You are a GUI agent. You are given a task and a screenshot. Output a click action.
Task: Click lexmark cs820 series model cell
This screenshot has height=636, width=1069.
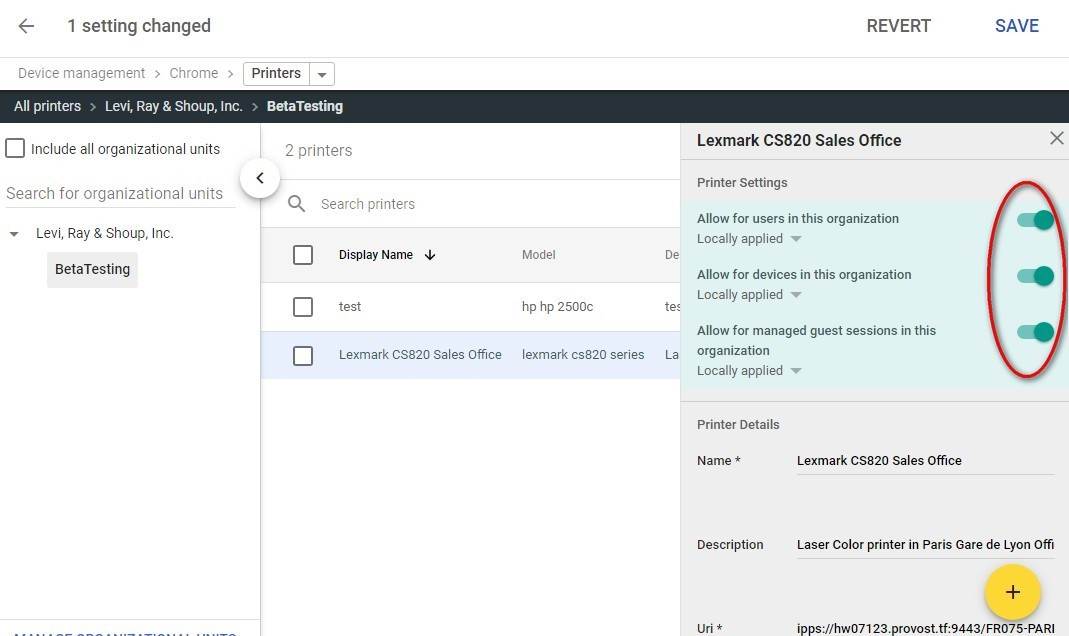click(x=583, y=354)
